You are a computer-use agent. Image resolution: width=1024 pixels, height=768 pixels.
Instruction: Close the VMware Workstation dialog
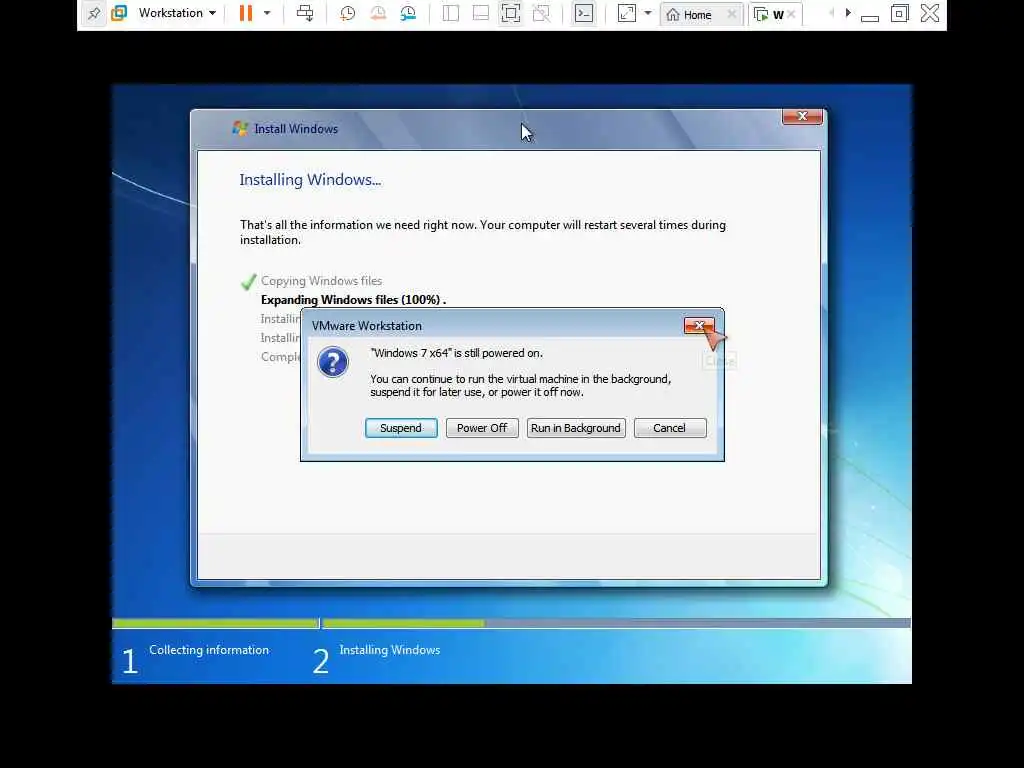pyautogui.click(x=699, y=325)
